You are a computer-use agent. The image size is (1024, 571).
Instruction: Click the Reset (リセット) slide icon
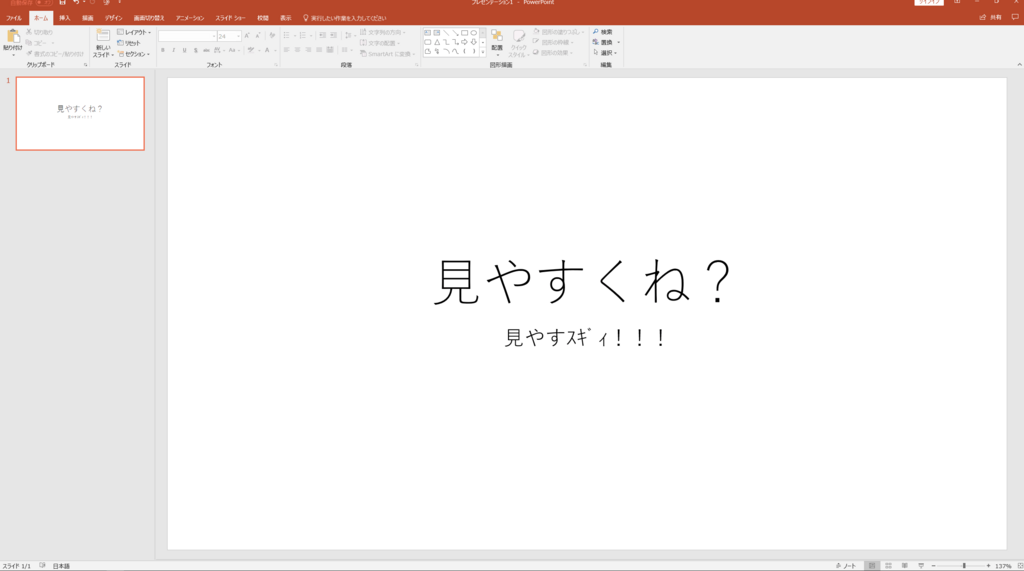tap(121, 43)
